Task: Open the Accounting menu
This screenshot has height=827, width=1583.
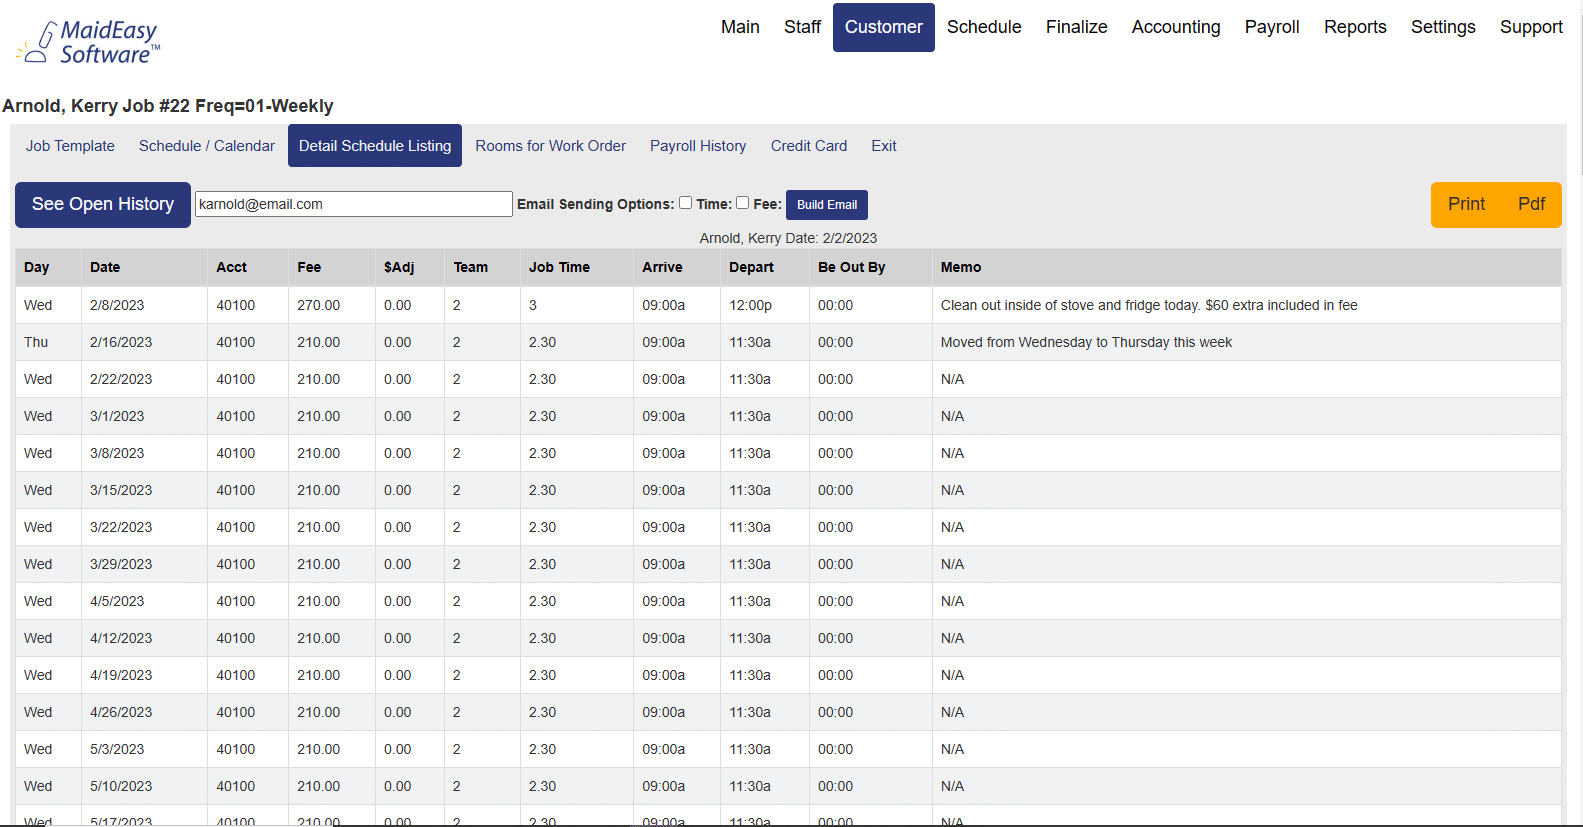Action: click(1176, 27)
